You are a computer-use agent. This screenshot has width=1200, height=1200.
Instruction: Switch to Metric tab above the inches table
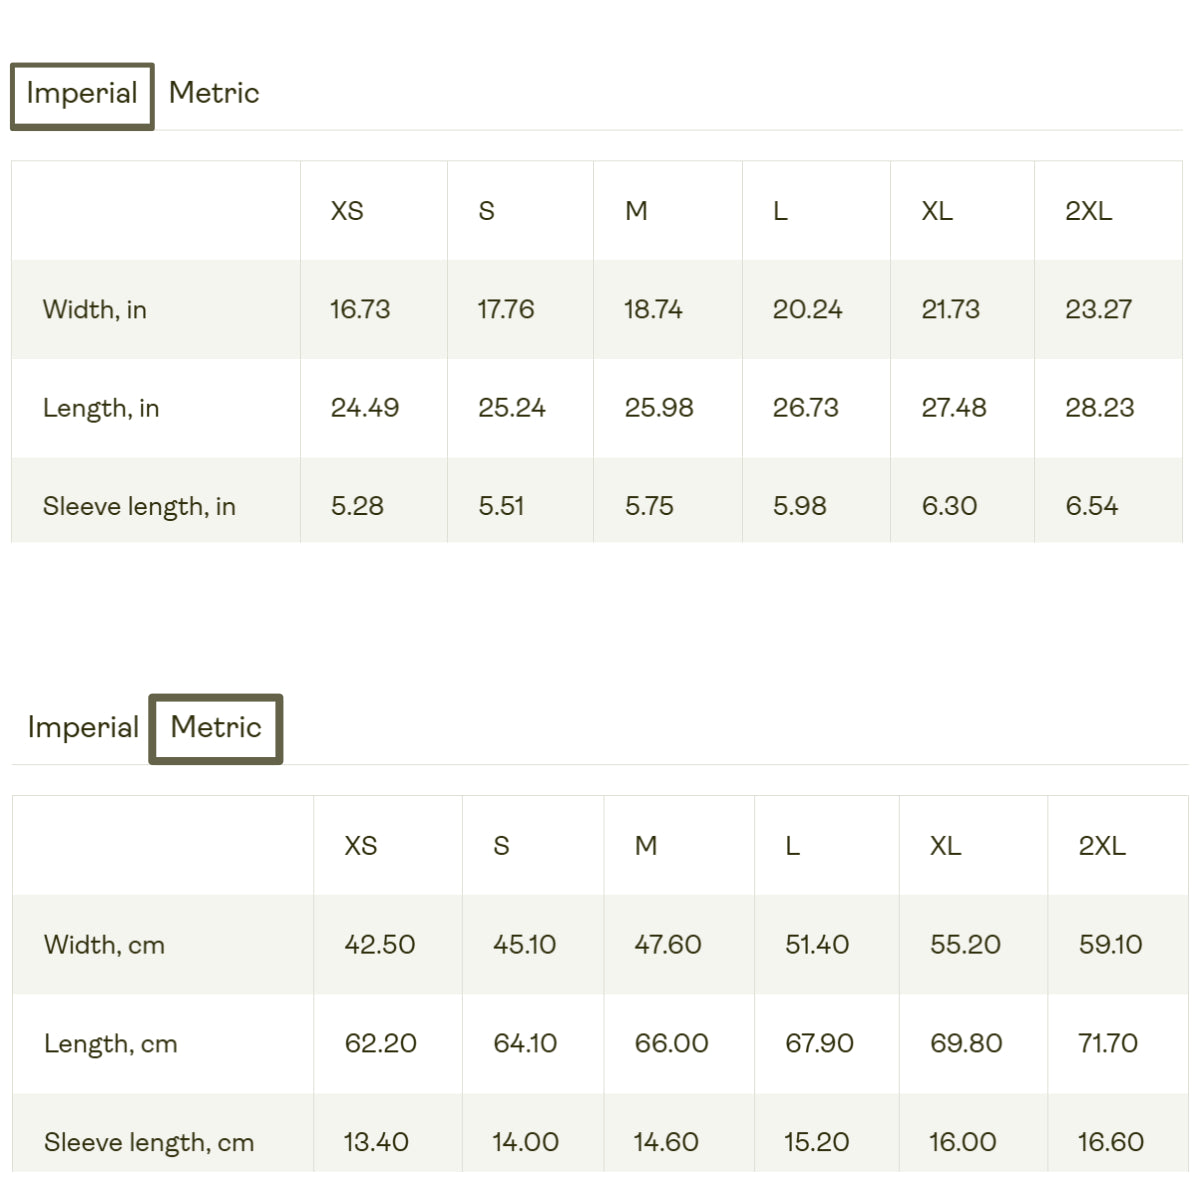(x=214, y=93)
